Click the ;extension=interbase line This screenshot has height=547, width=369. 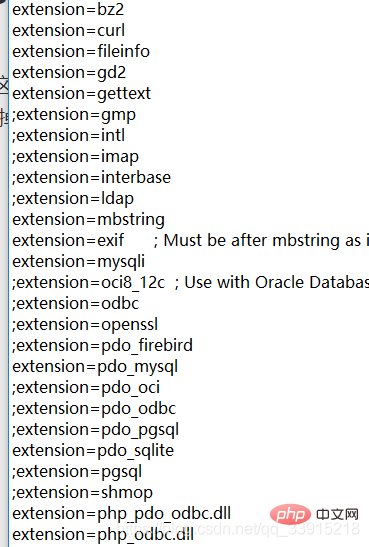92,177
